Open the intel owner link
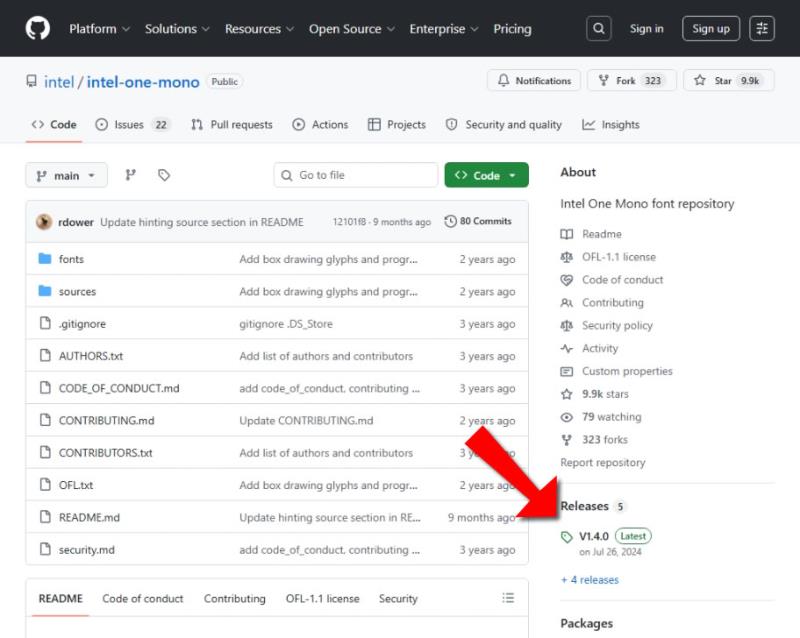 59,82
